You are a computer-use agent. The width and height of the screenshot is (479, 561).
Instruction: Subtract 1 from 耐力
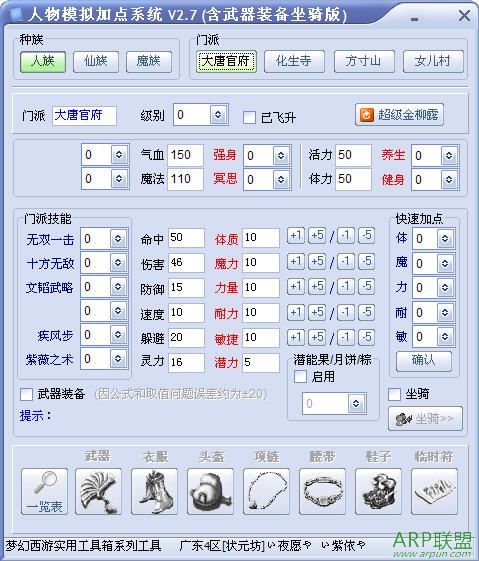point(346,312)
